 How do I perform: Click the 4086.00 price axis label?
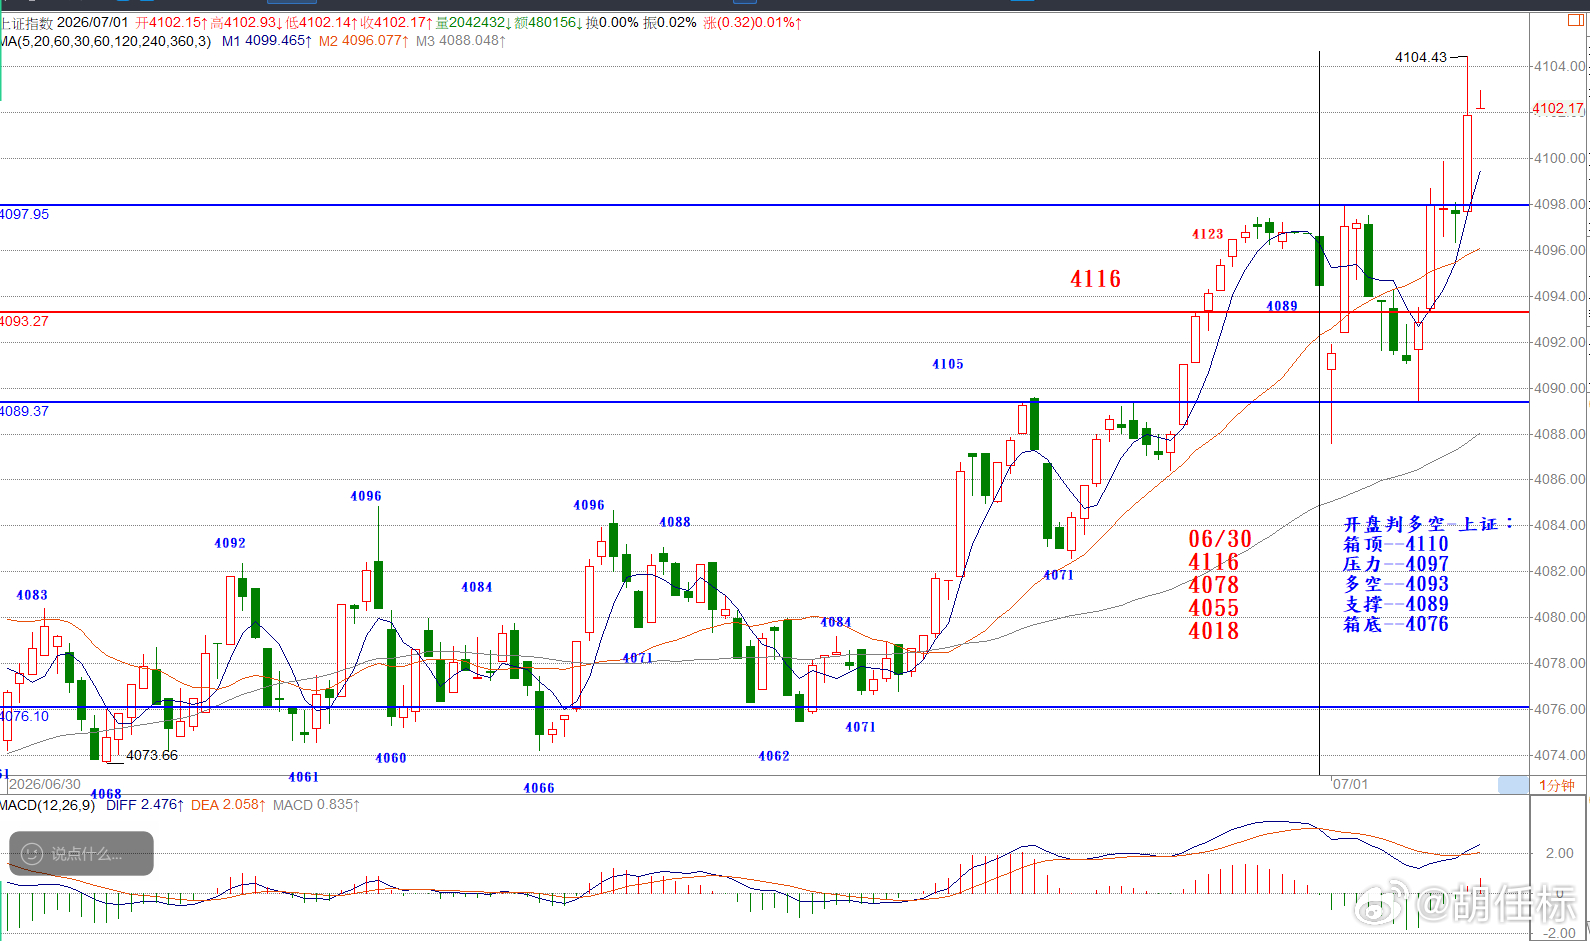coord(1560,479)
